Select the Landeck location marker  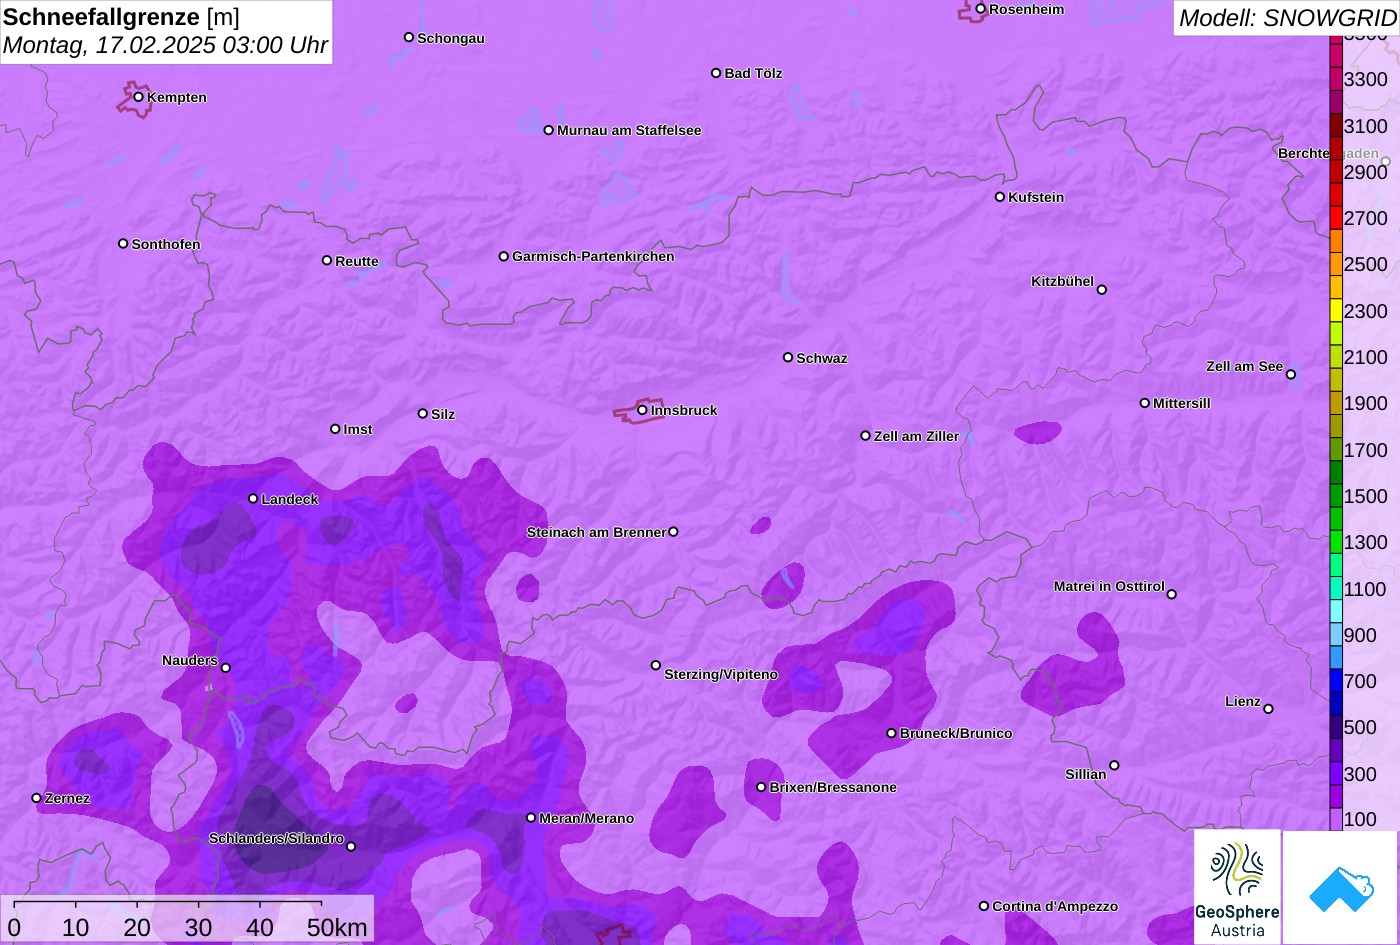[253, 498]
